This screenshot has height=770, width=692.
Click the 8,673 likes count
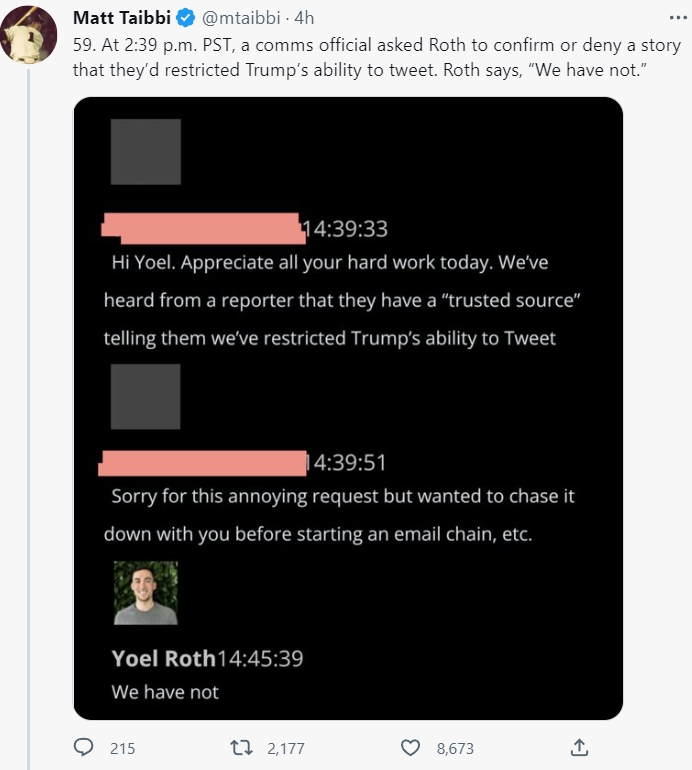click(454, 748)
